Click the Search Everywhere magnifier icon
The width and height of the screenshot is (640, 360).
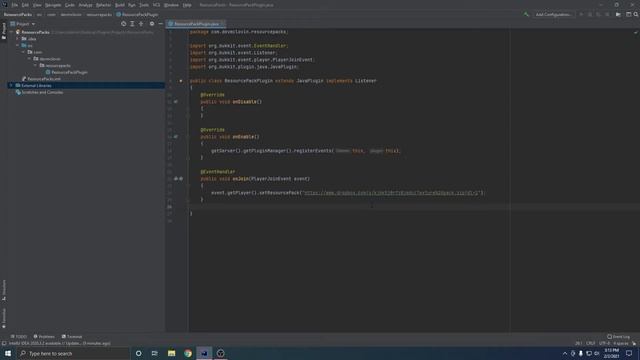point(636,14)
